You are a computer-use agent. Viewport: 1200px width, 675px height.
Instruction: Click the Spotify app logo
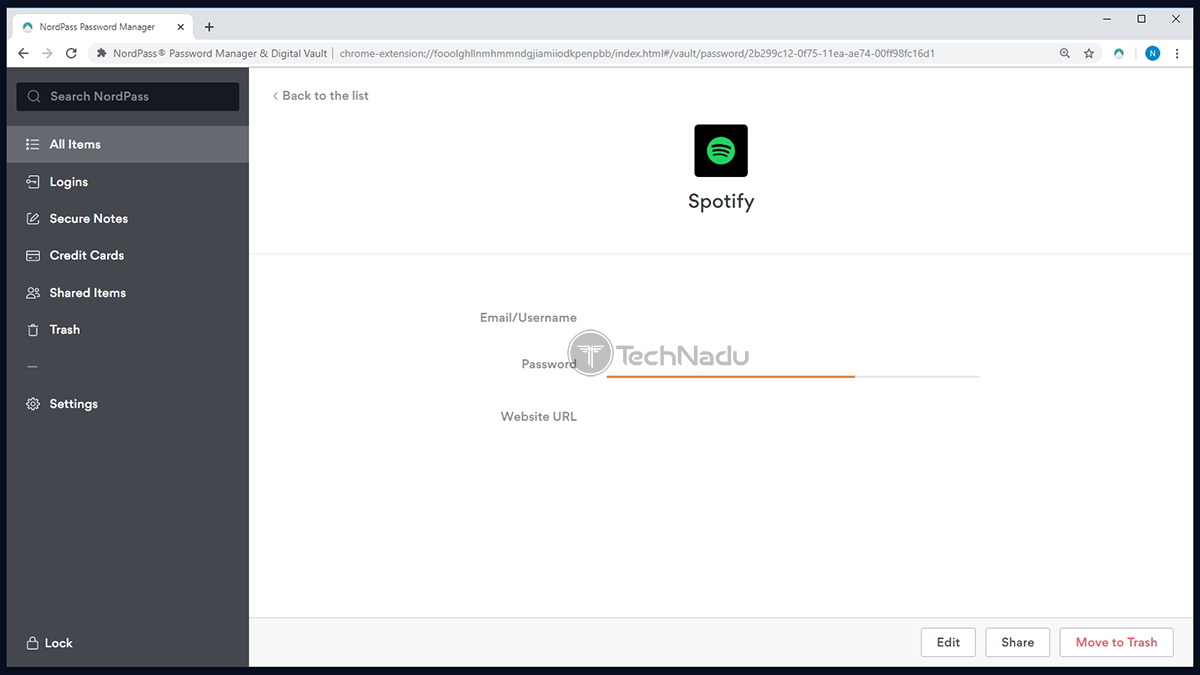721,151
